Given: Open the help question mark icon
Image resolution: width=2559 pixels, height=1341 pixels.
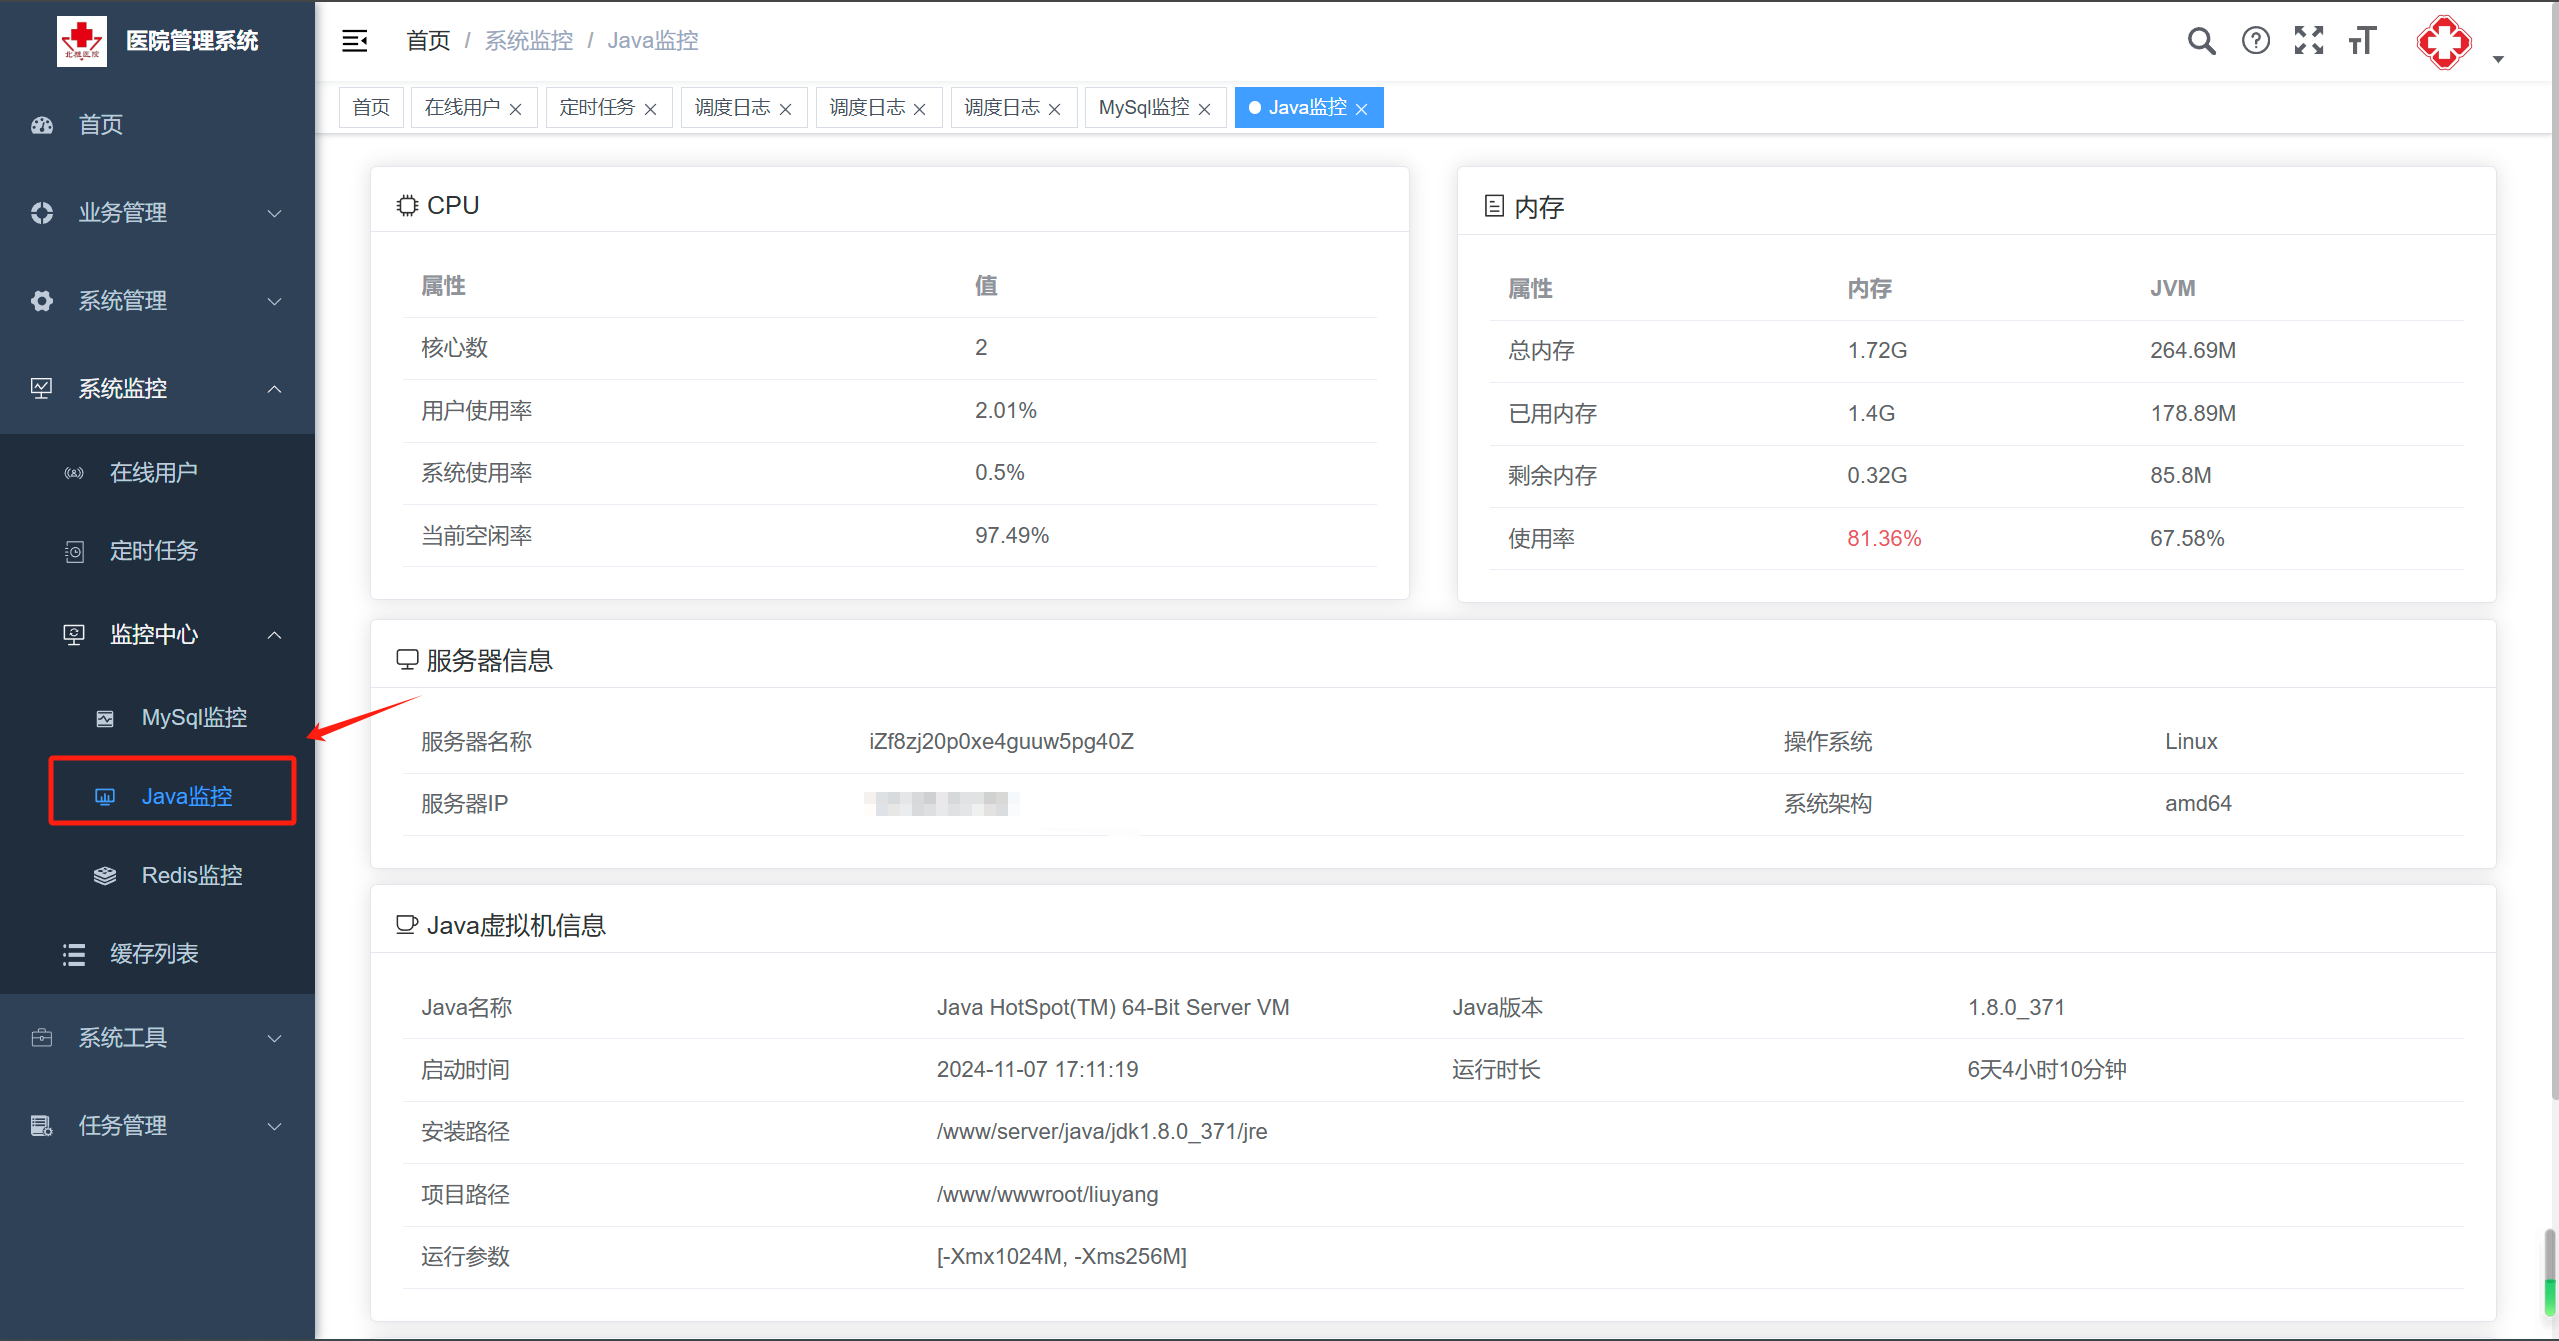Looking at the screenshot, I should pyautogui.click(x=2255, y=41).
